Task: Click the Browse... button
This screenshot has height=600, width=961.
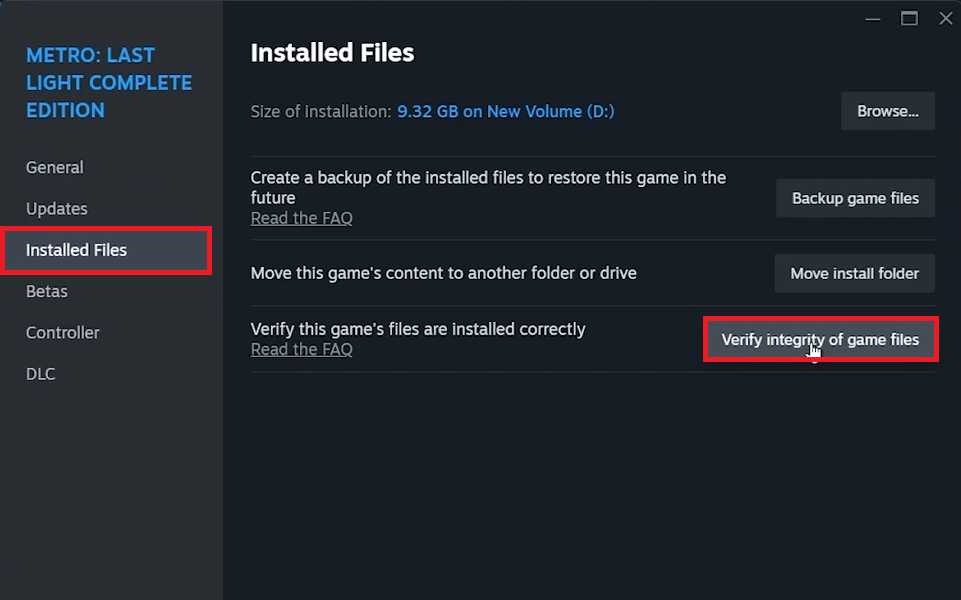Action: pyautogui.click(x=887, y=111)
